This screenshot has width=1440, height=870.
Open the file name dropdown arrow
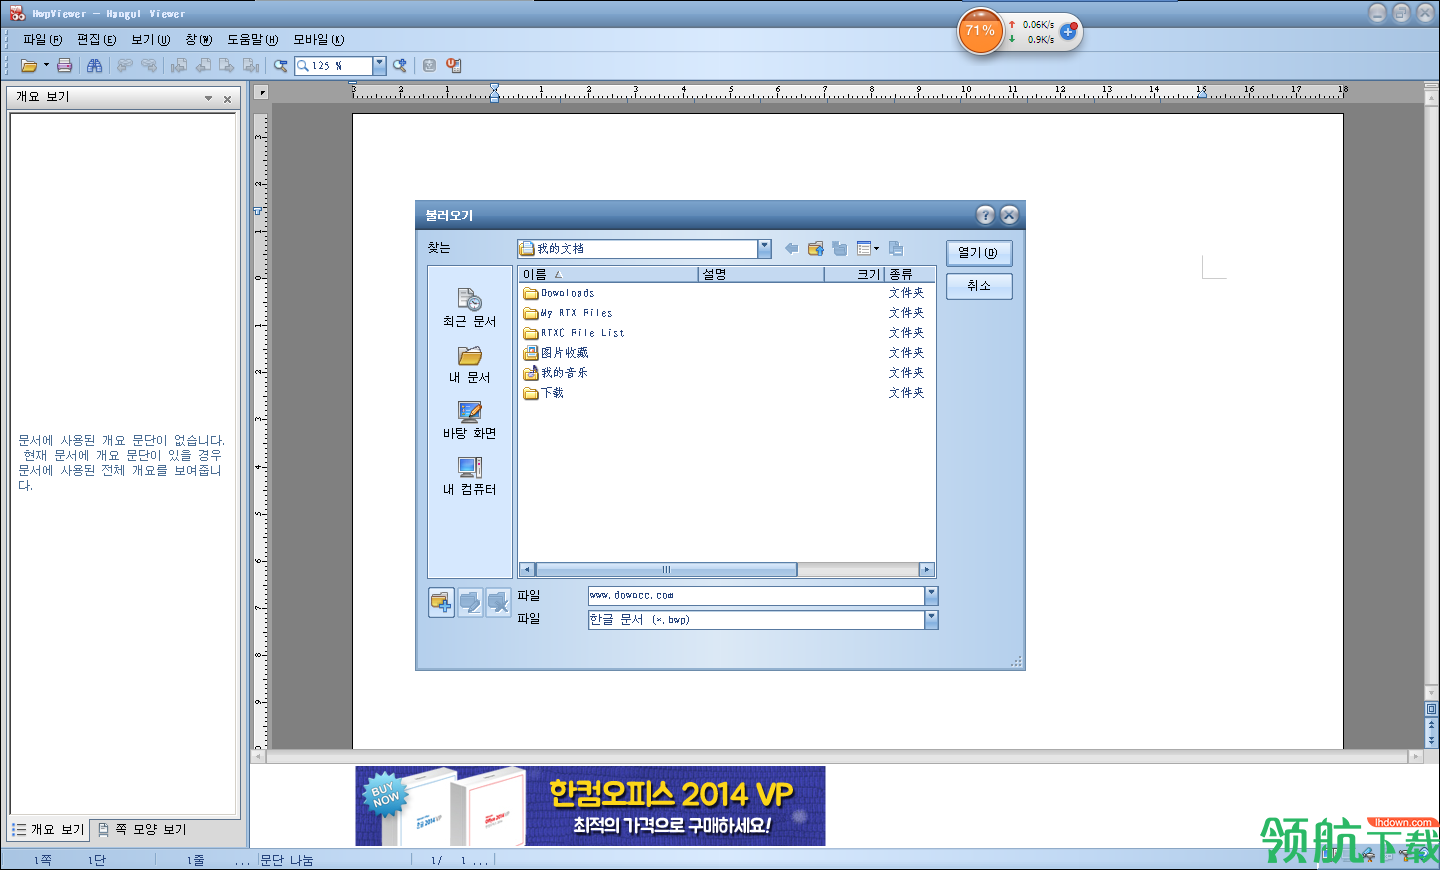click(932, 595)
